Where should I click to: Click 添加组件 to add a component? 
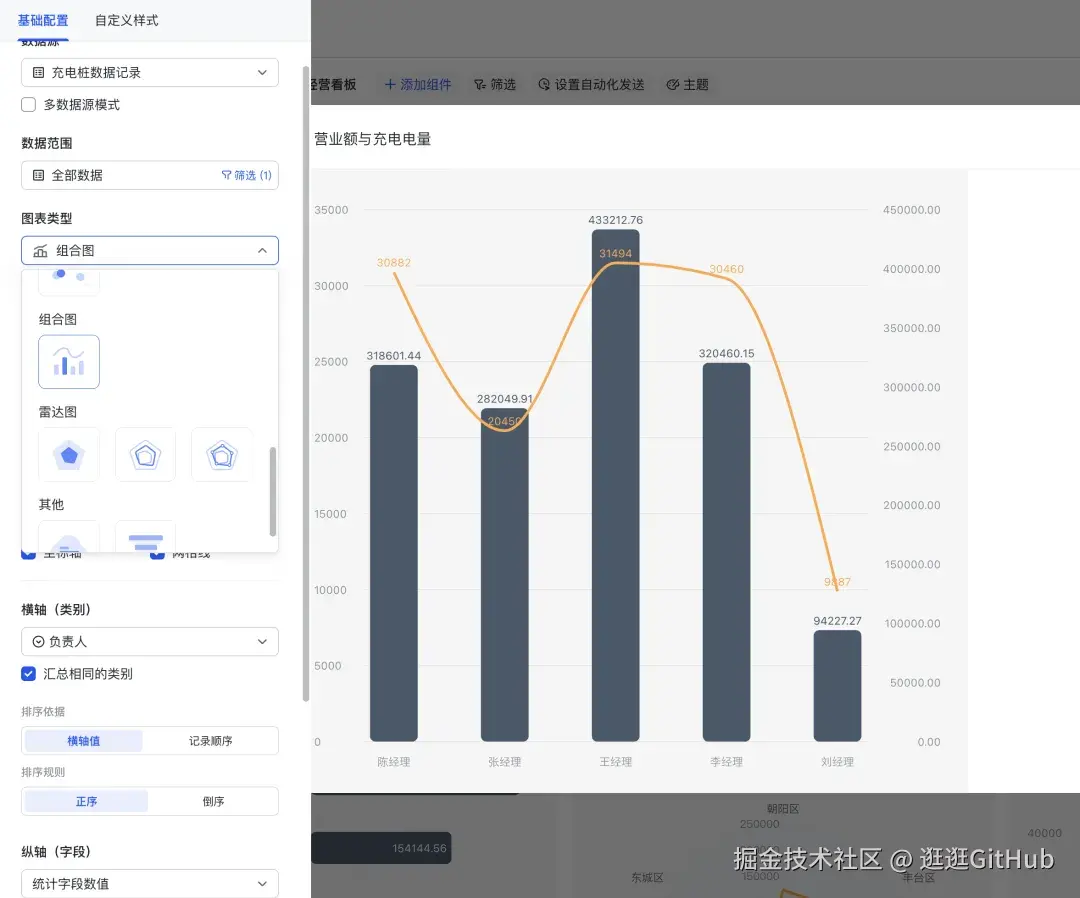pyautogui.click(x=418, y=85)
